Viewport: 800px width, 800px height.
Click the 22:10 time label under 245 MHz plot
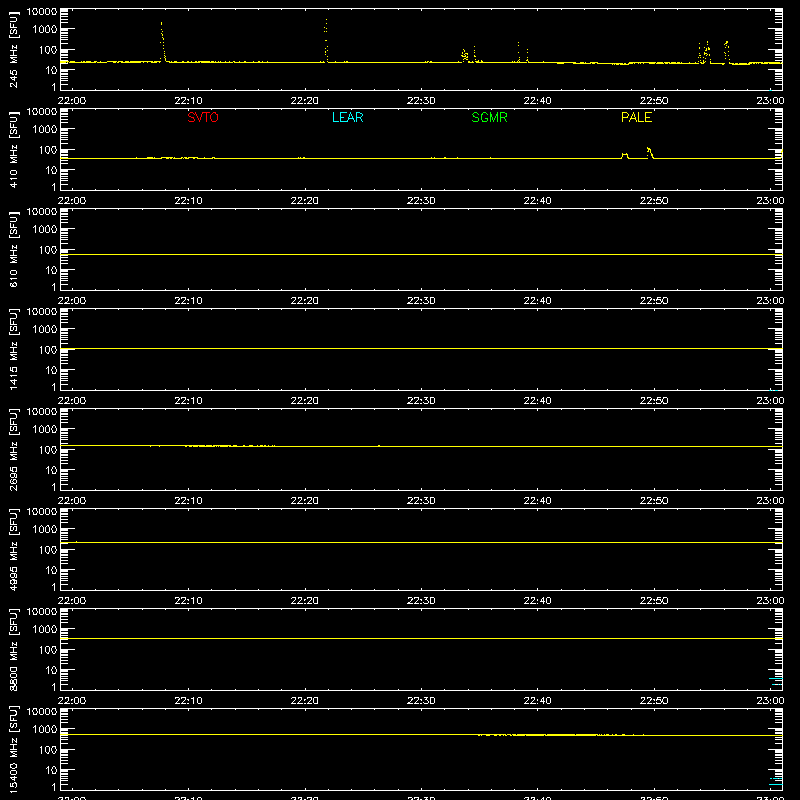188,101
